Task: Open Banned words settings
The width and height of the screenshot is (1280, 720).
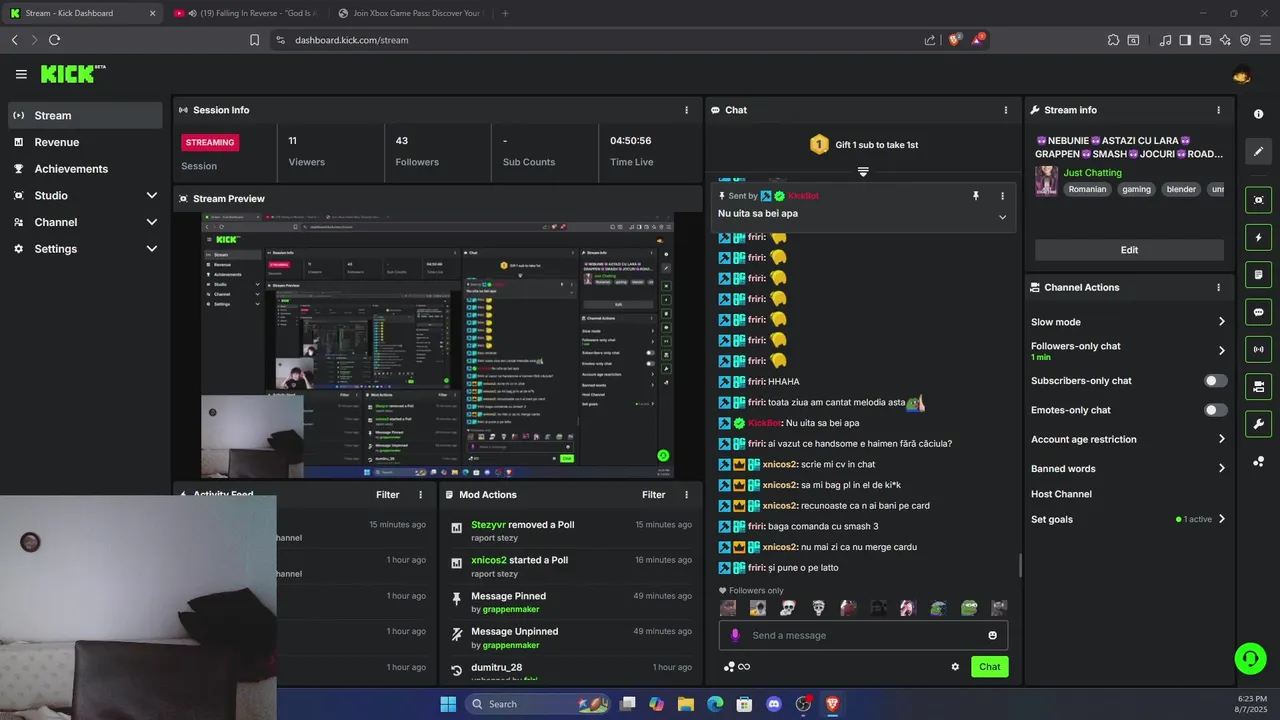Action: pos(1129,468)
